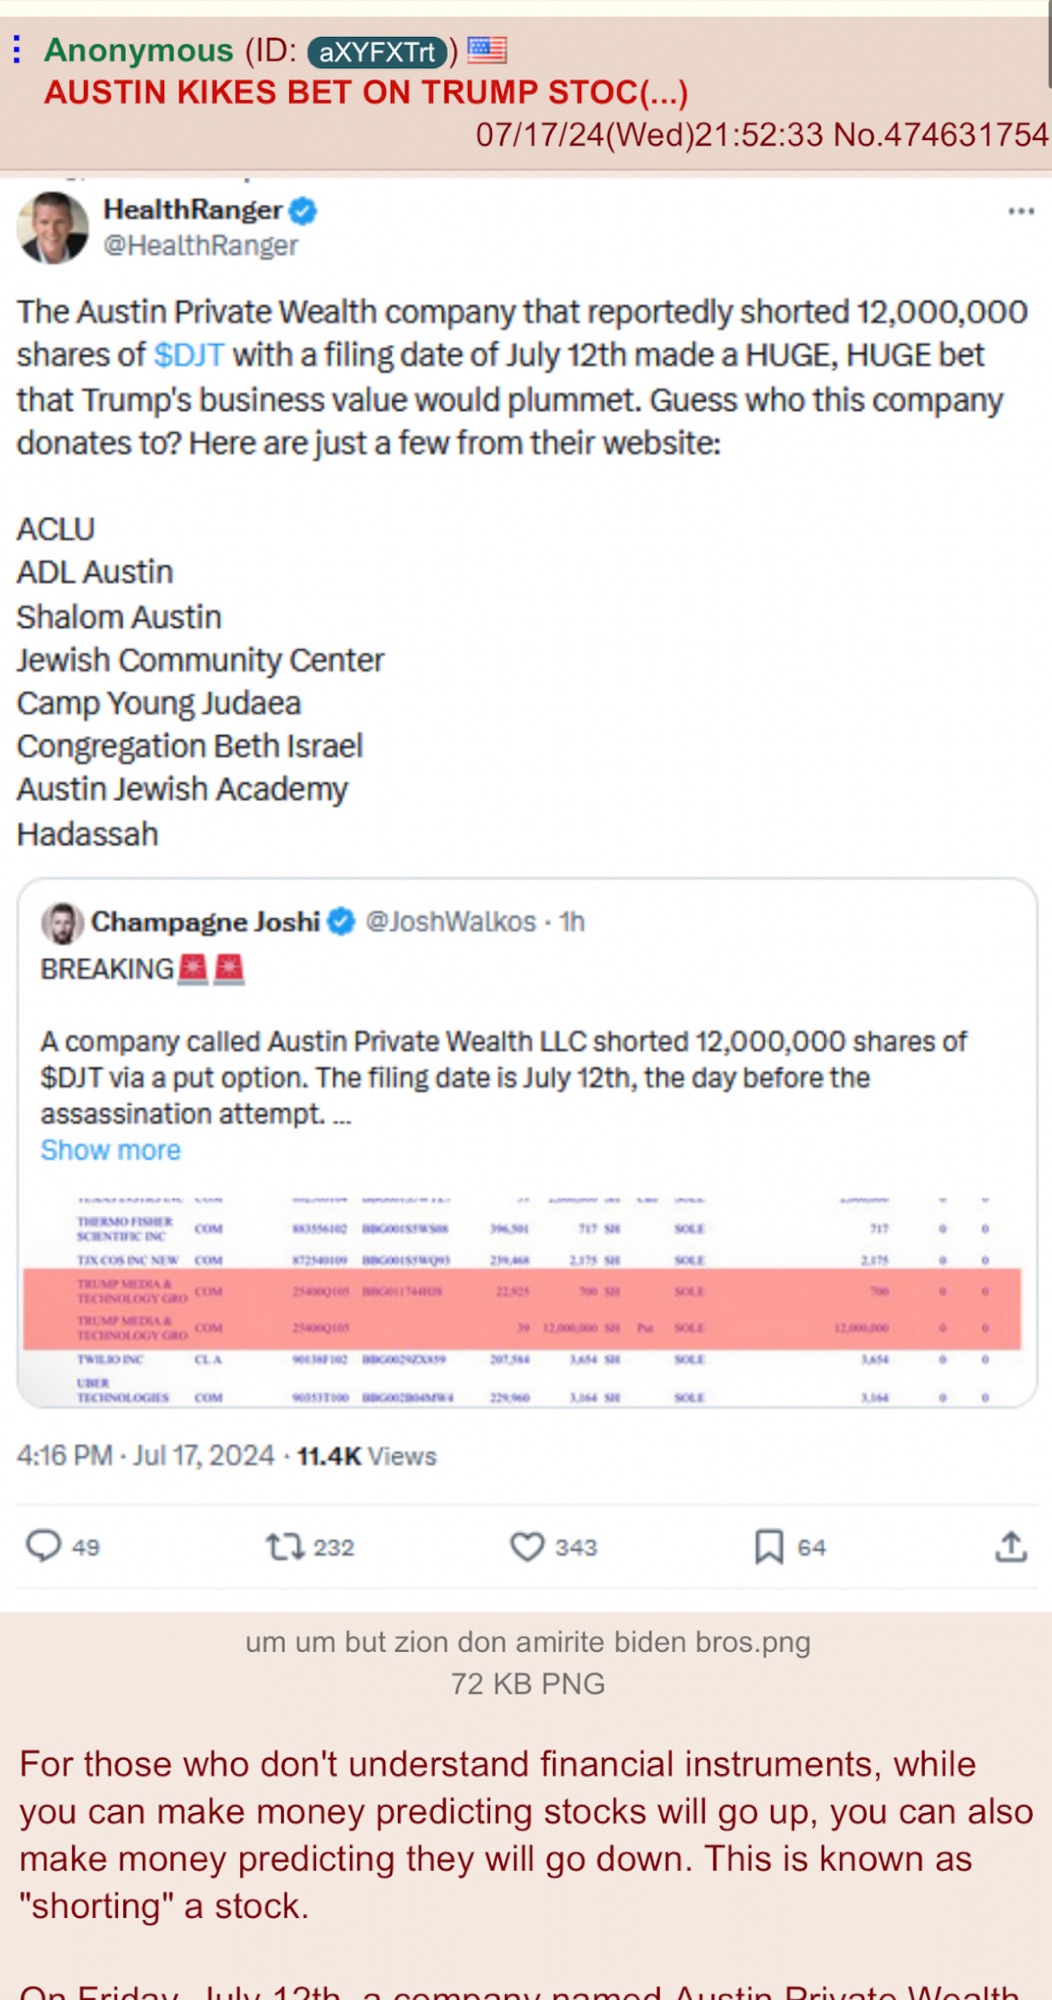Click the tweet's more options ellipsis
Screen dimensions: 1052x2000
tap(1020, 211)
